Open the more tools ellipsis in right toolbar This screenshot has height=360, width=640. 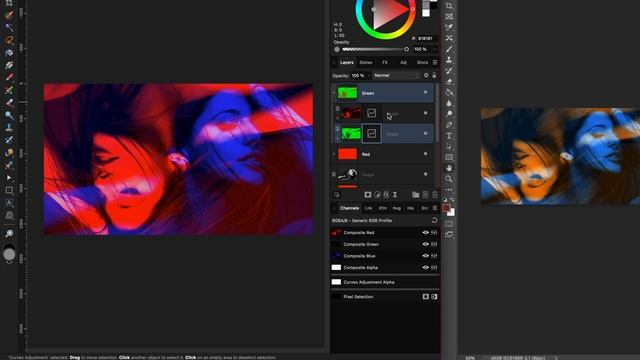tap(449, 190)
